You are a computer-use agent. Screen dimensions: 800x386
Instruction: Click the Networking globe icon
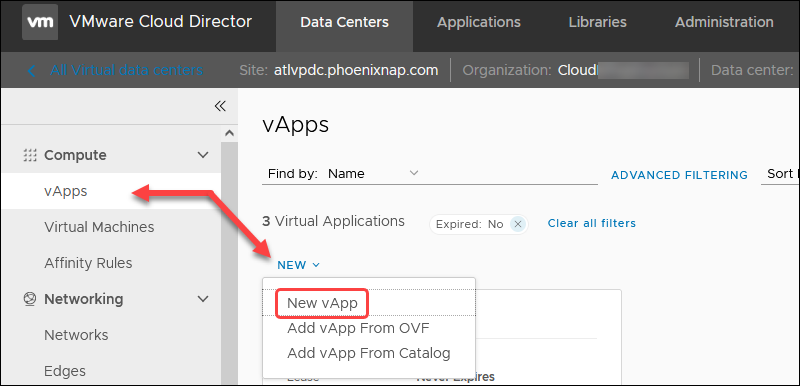(30, 299)
